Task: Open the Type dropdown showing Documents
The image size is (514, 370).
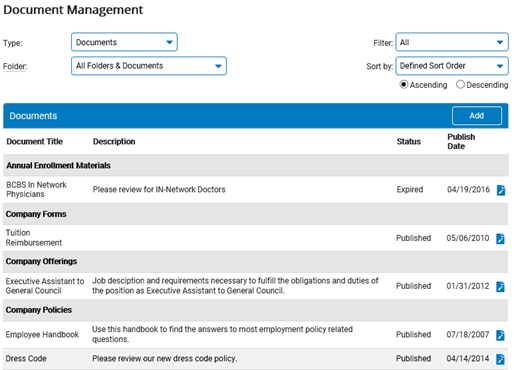Action: coord(124,42)
